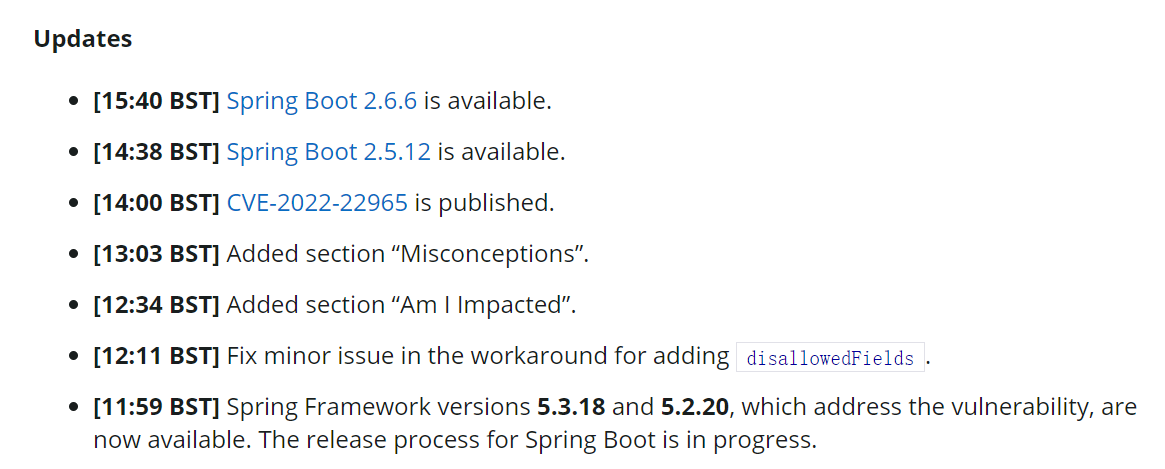Click the bold 5.2.20 version text
Viewport: 1165px width, 469px height.
click(695, 407)
